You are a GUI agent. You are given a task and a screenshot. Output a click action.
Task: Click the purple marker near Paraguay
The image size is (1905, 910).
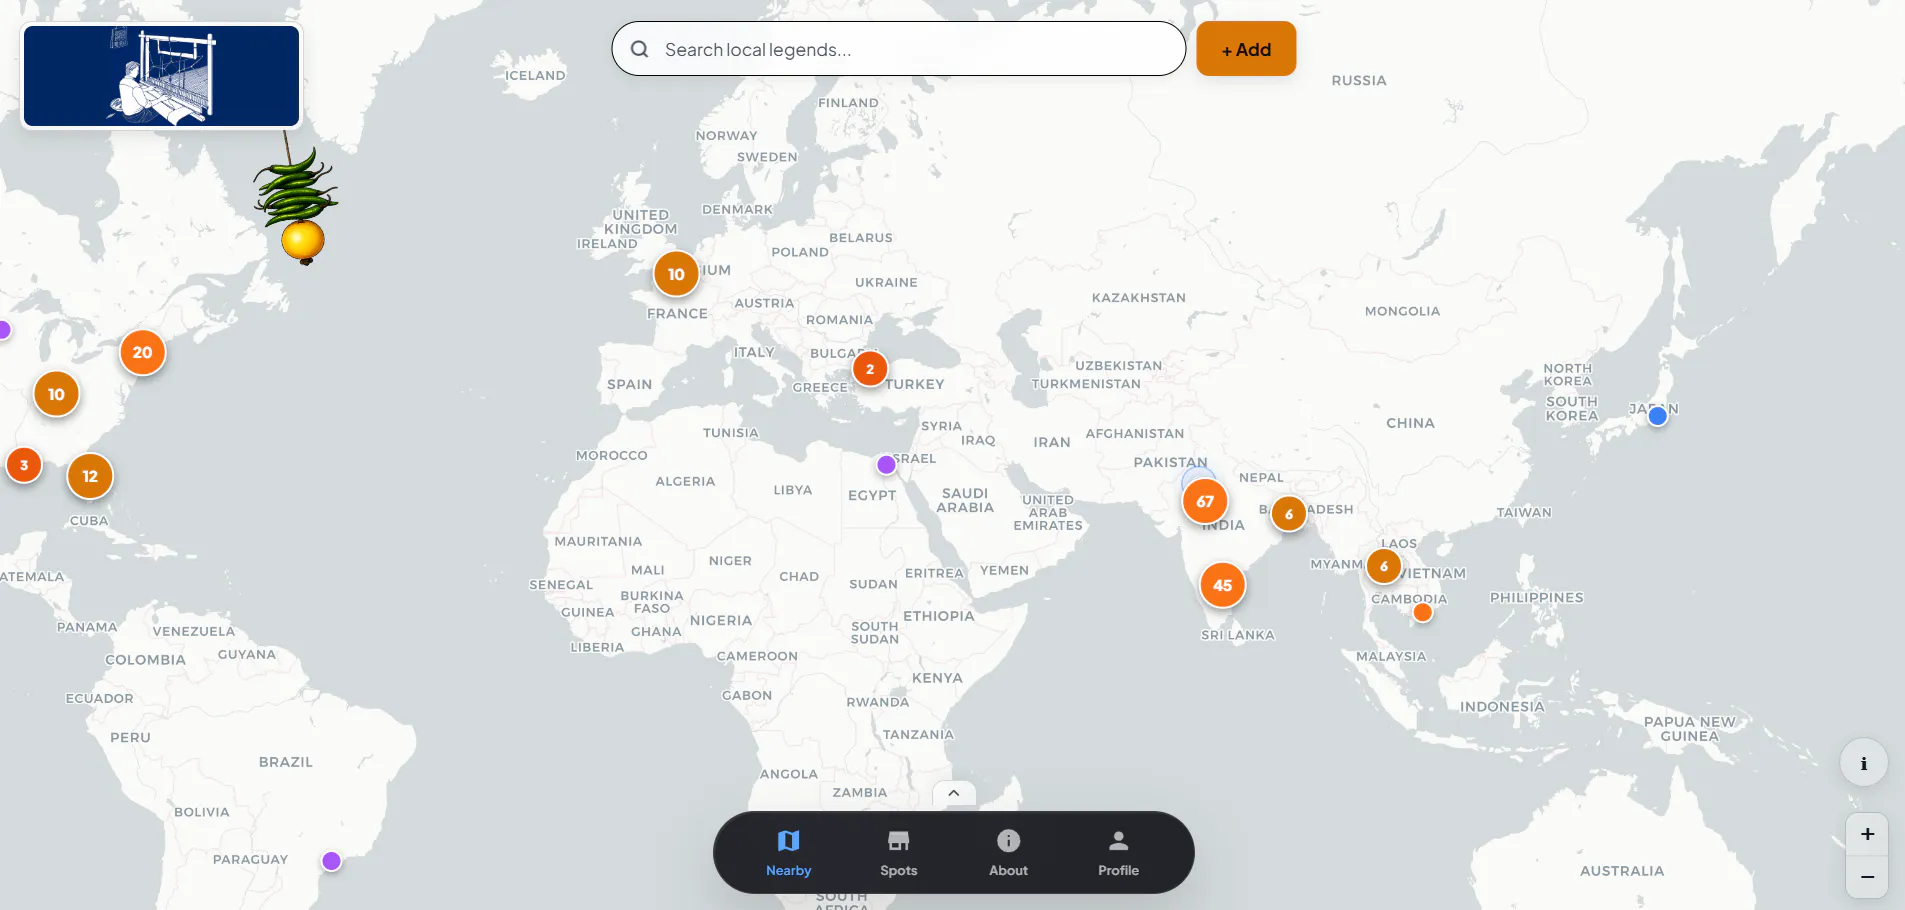[332, 861]
